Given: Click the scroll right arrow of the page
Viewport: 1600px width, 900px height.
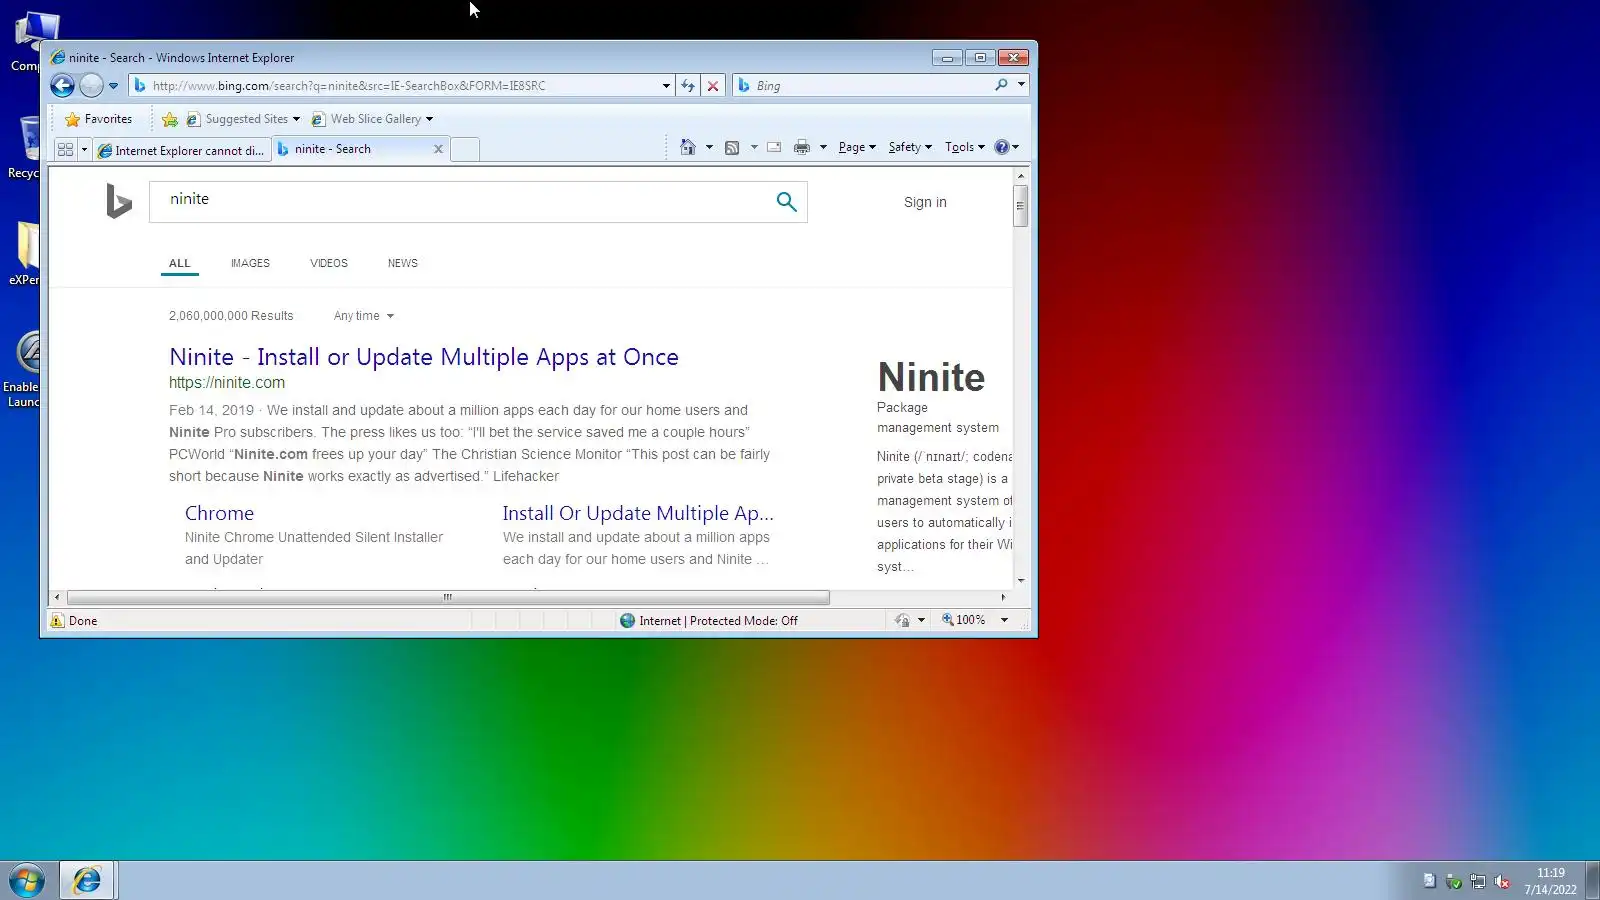Looking at the screenshot, I should 1003,598.
